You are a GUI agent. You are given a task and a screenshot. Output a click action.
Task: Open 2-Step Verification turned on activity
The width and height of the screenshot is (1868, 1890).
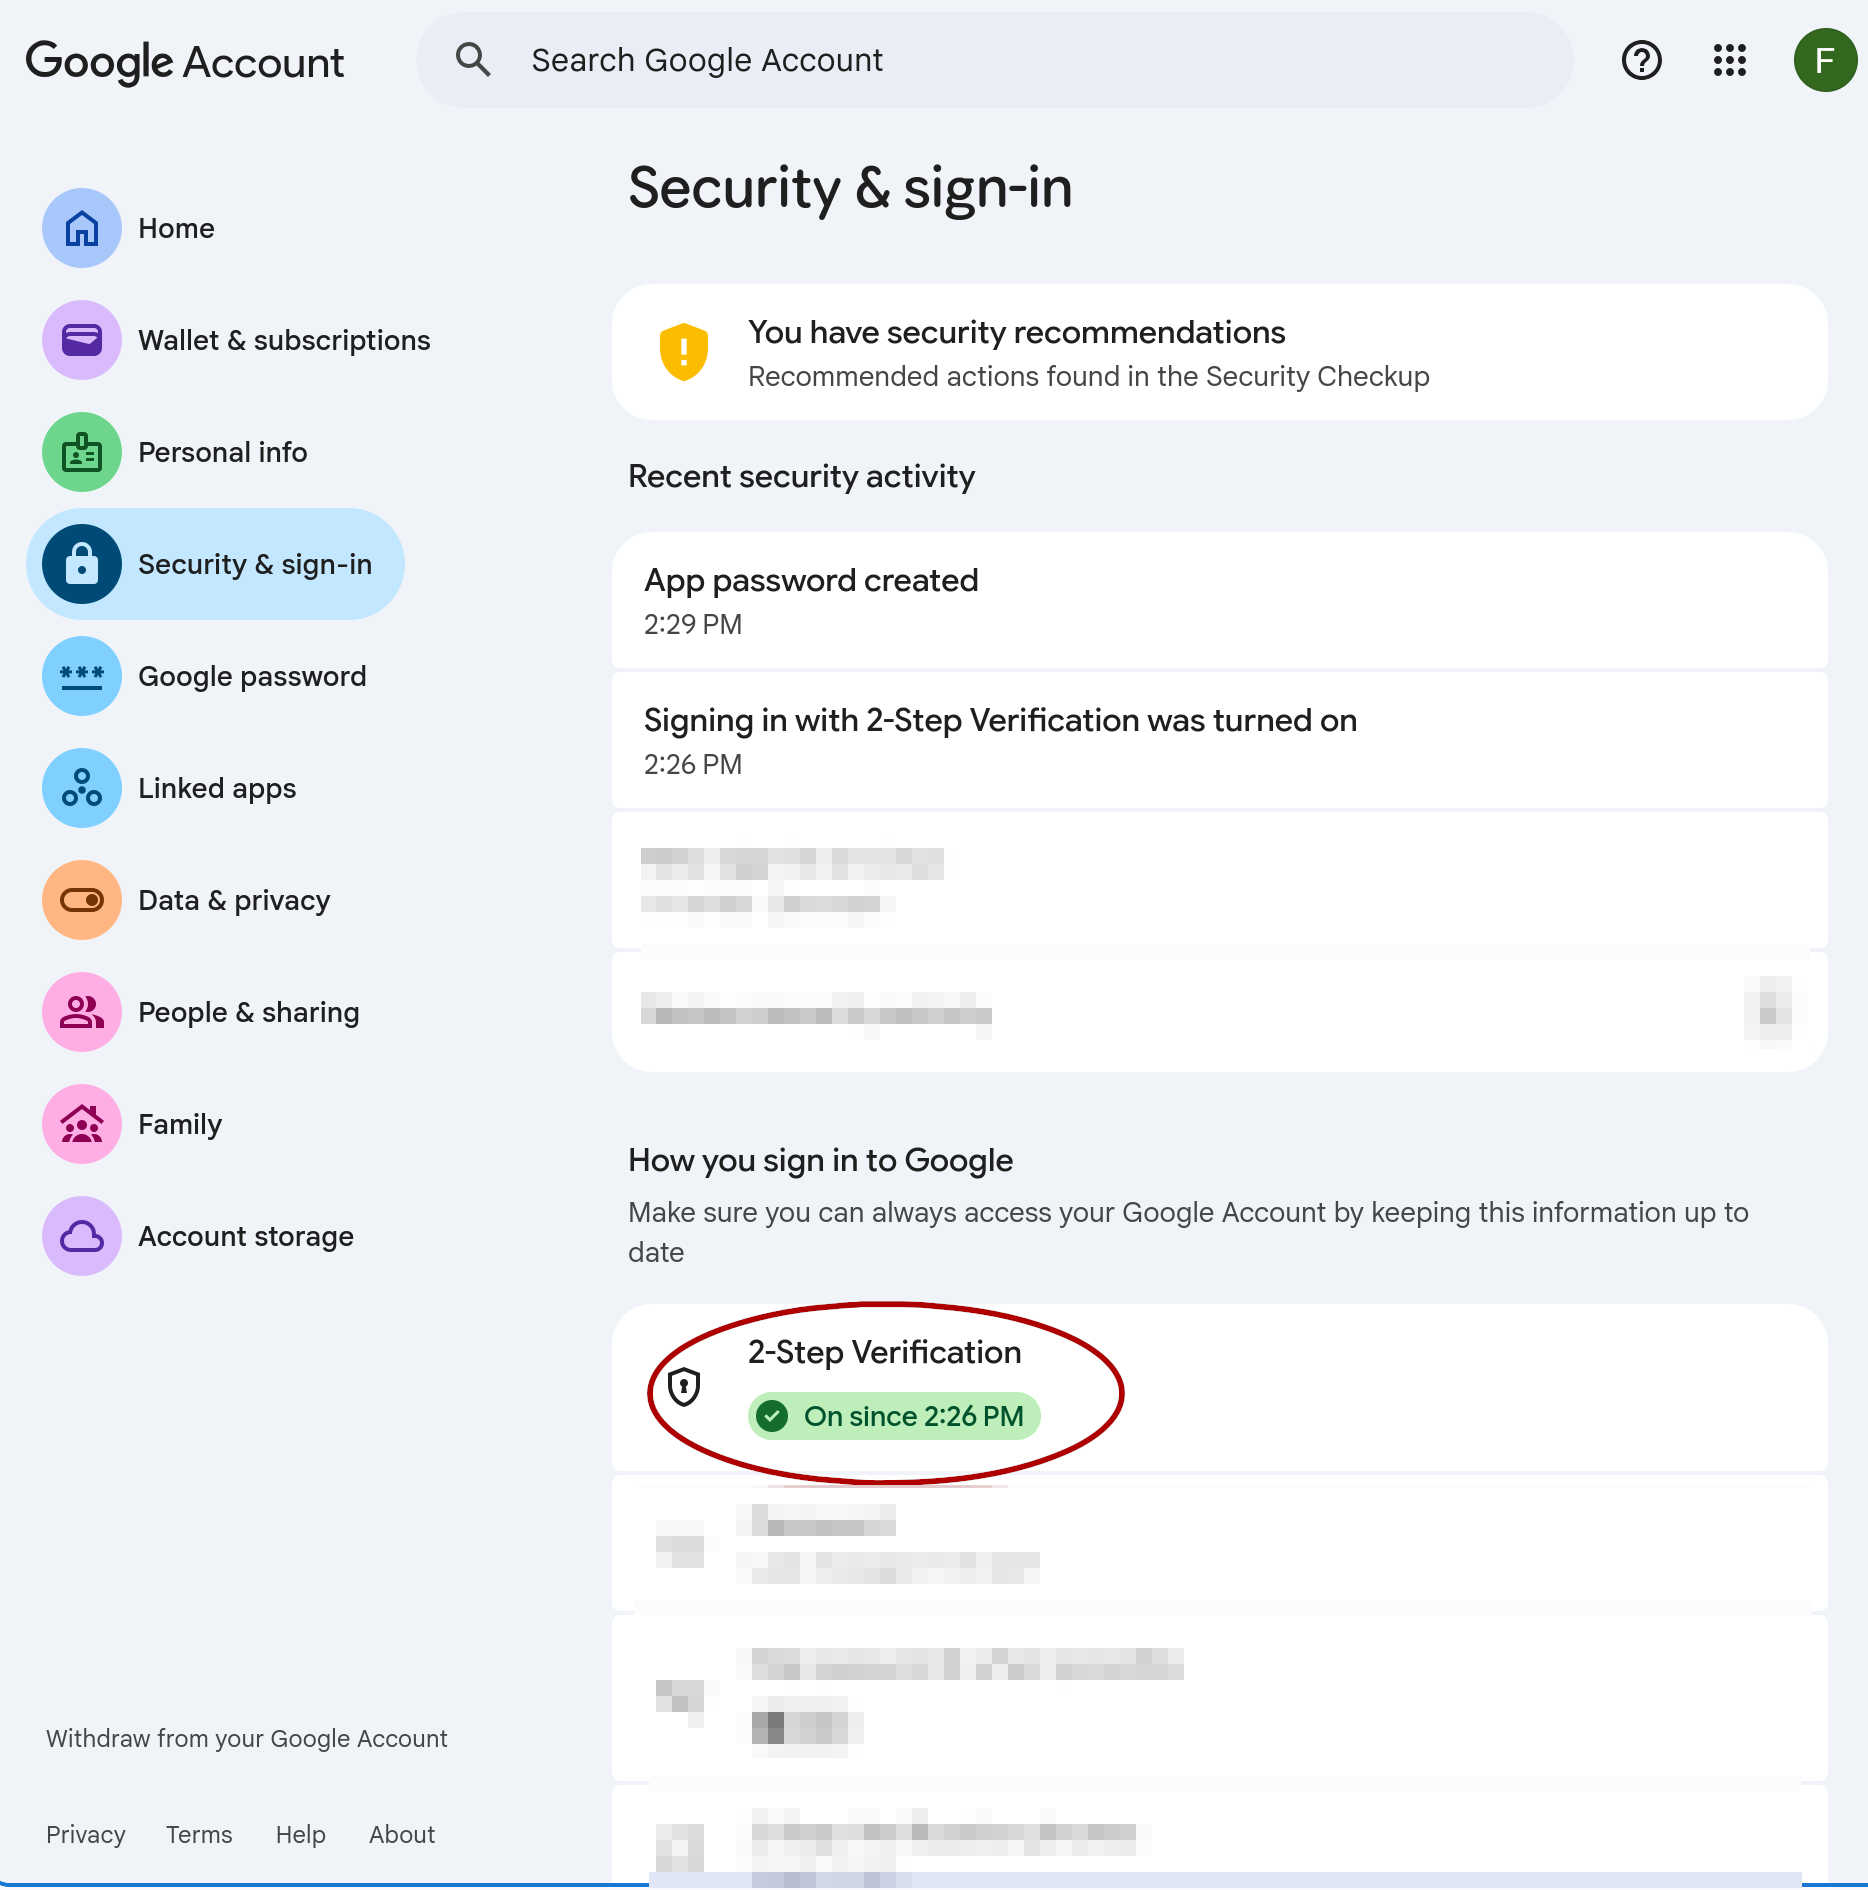(1220, 740)
